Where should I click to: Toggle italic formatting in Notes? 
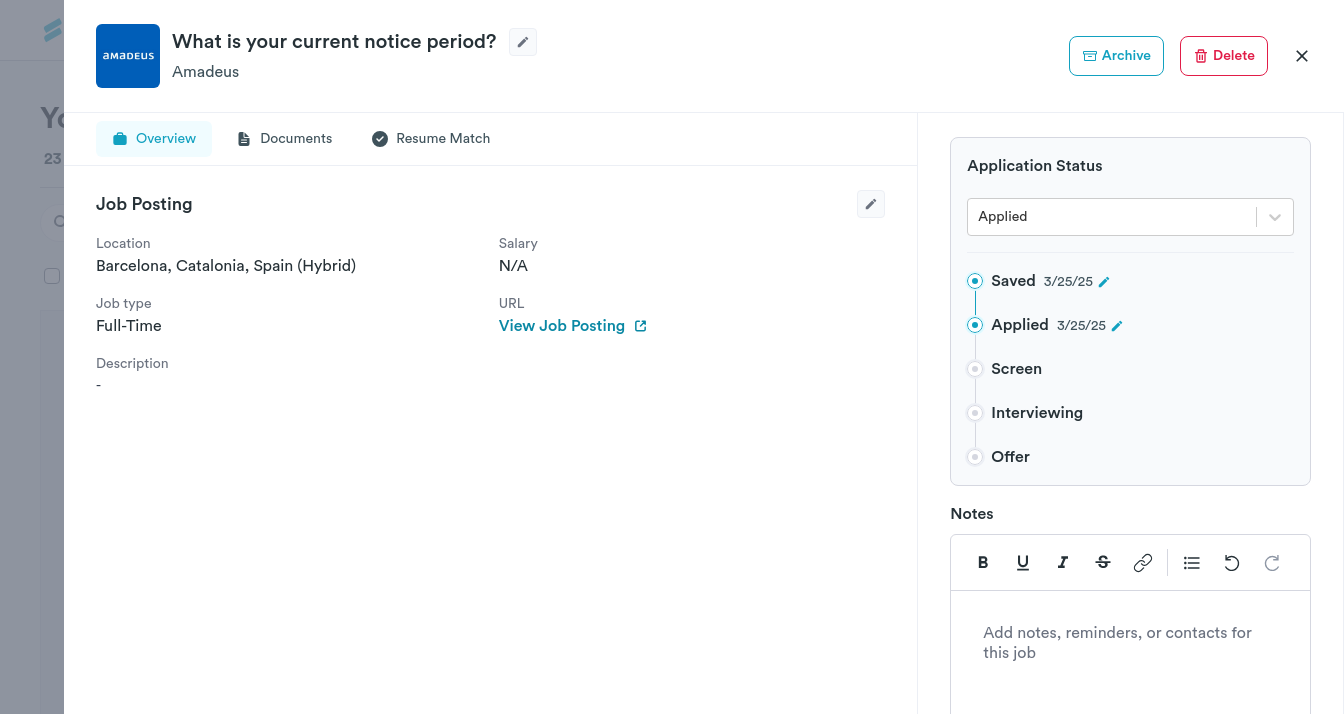[x=1063, y=563]
